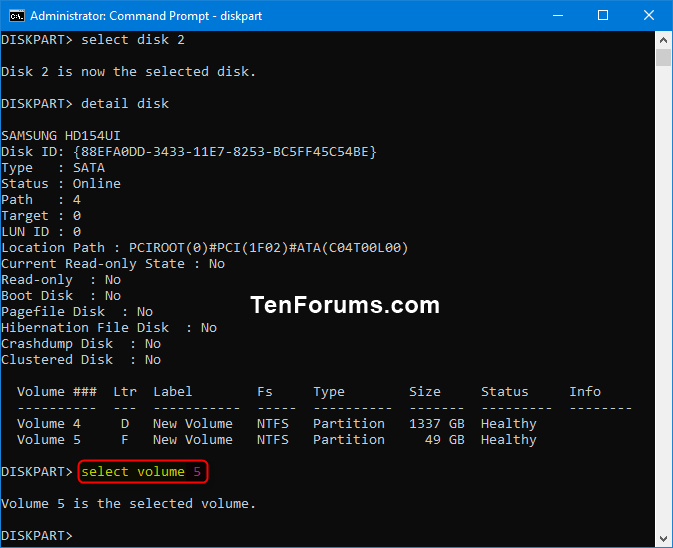Viewport: 673px width, 548px height.
Task: Click the last DISKPART> prompt line
Action: pos(37,536)
